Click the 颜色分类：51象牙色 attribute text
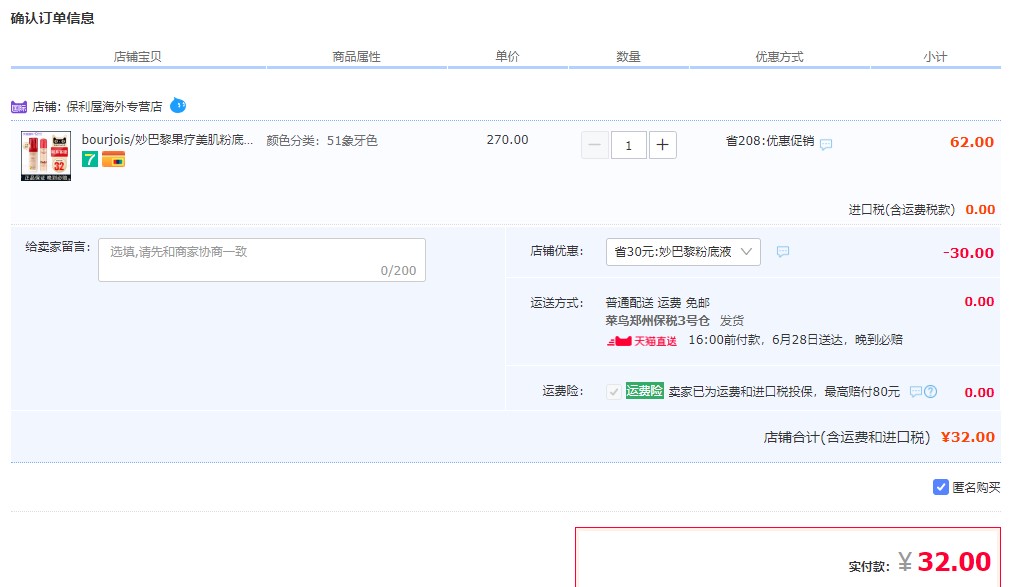This screenshot has width=1012, height=587. 322,141
